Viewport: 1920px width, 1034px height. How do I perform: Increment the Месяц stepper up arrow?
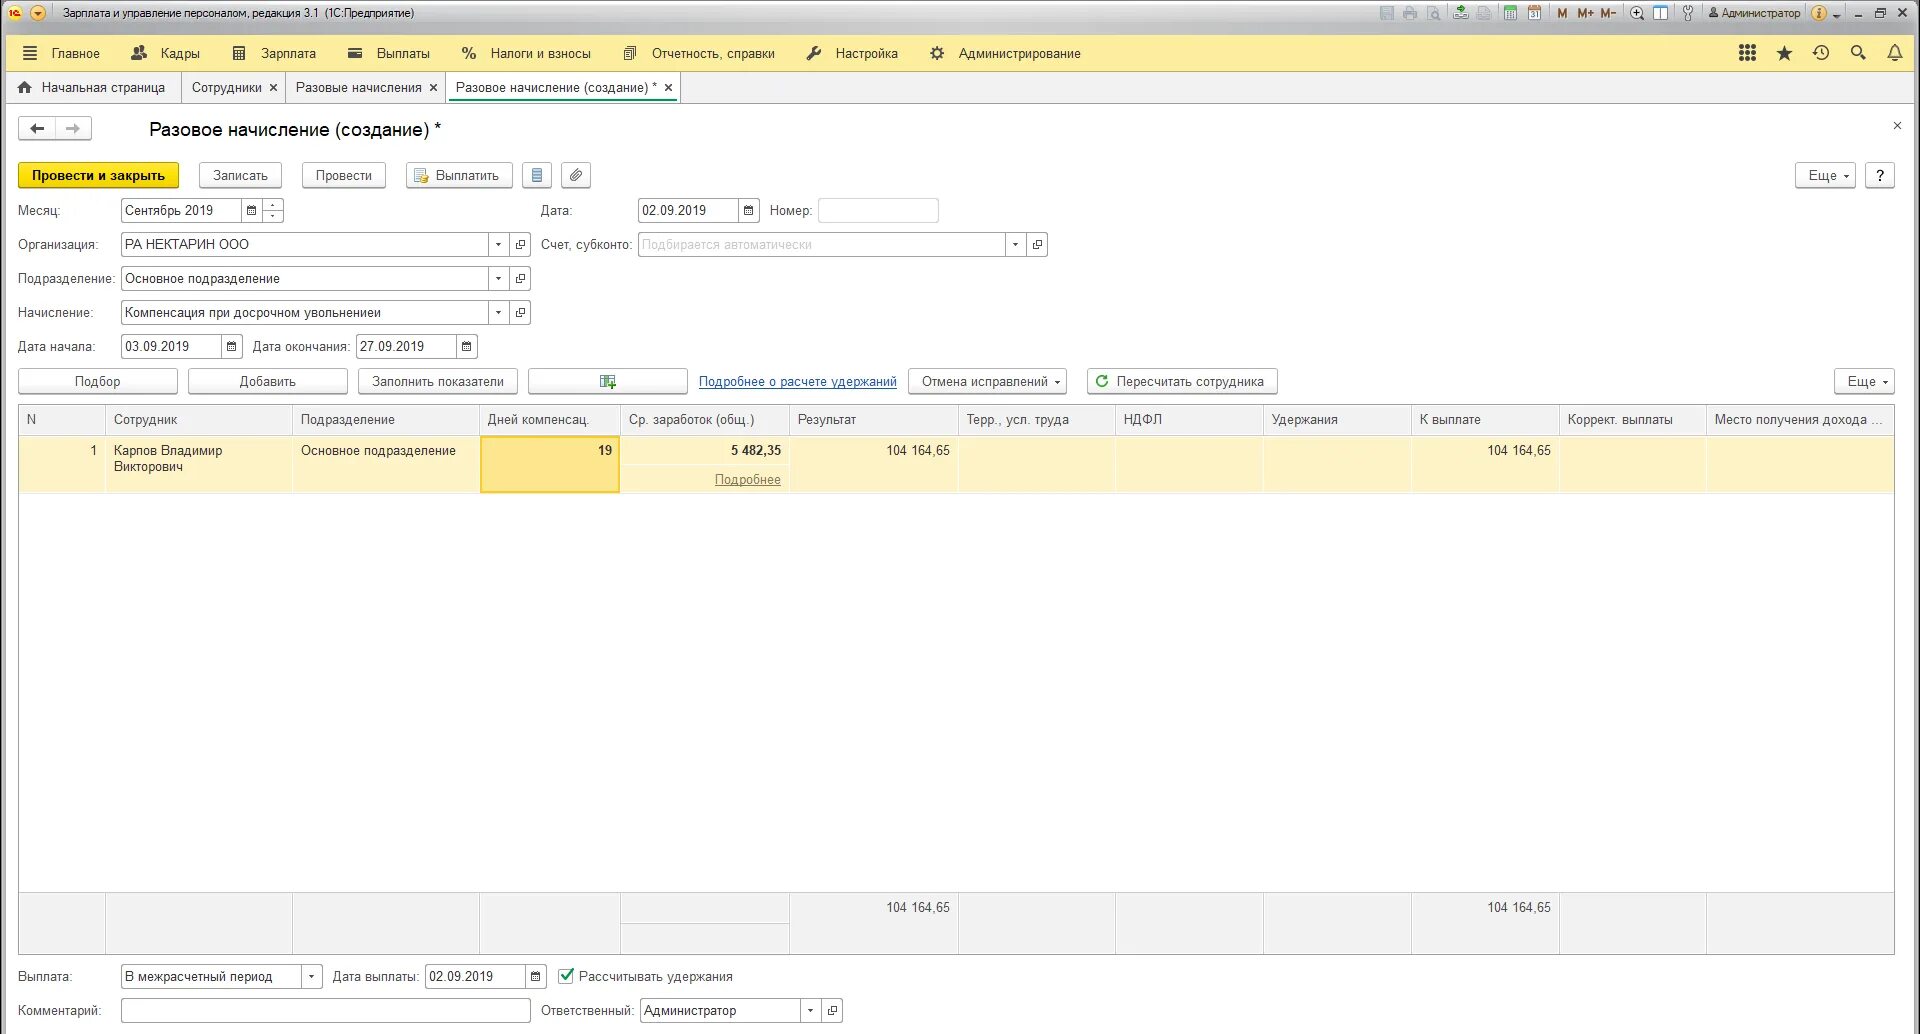(273, 205)
